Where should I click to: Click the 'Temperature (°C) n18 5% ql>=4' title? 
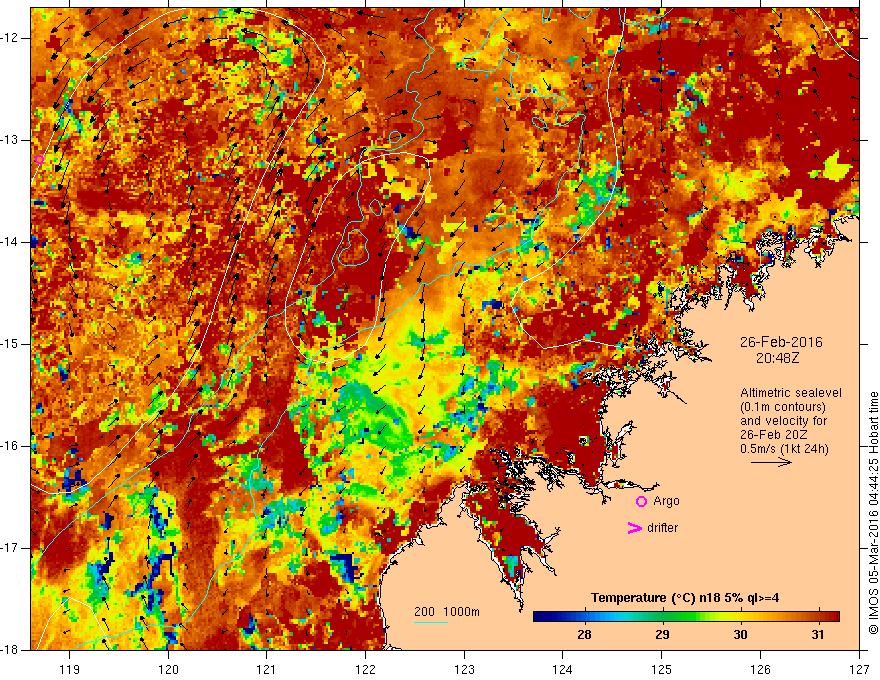pos(685,598)
